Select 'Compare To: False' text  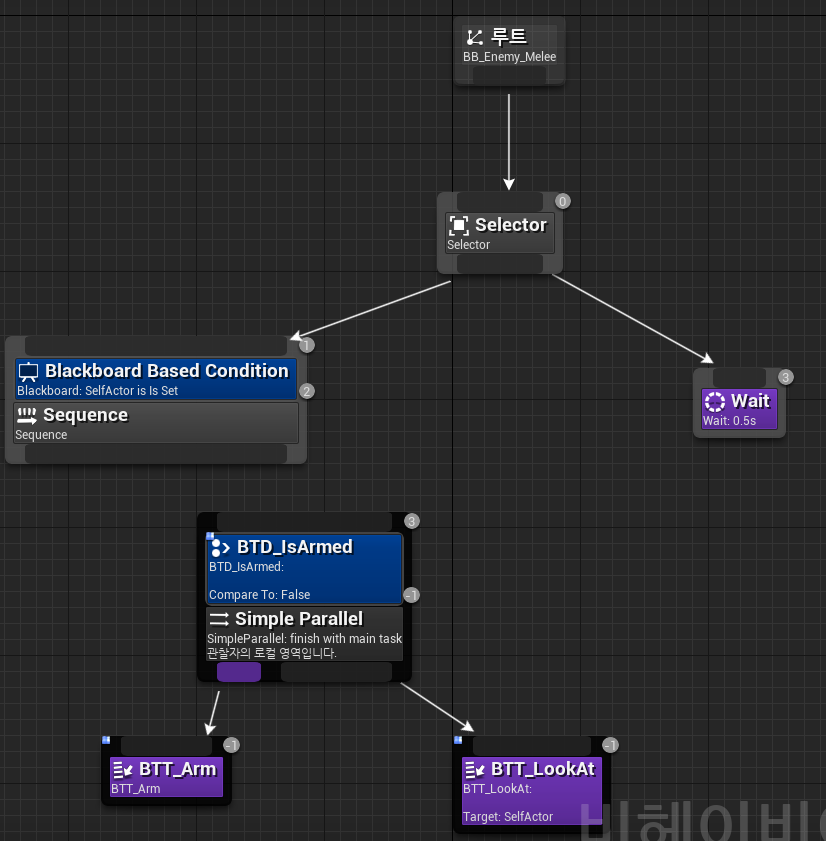click(x=260, y=595)
